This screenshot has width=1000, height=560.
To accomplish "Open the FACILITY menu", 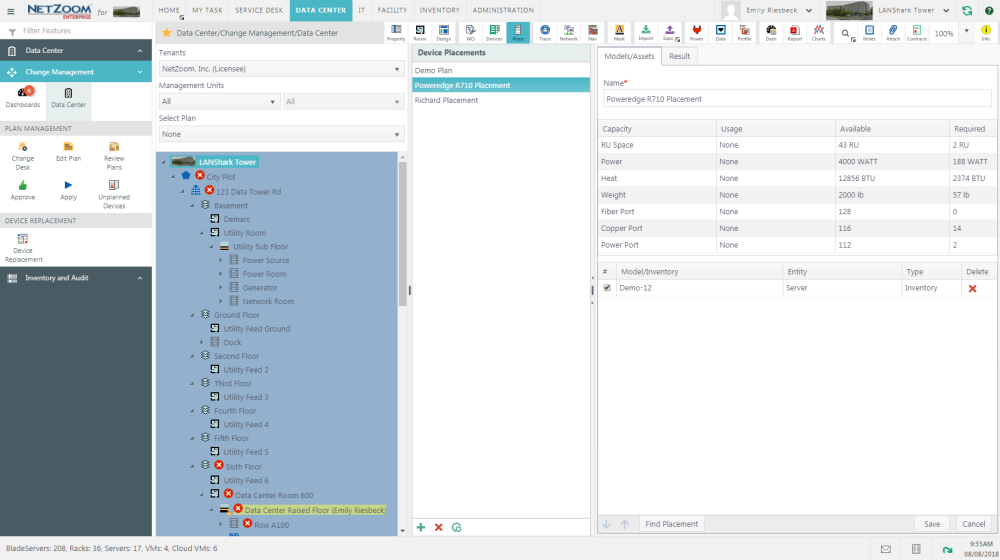I will [x=392, y=10].
